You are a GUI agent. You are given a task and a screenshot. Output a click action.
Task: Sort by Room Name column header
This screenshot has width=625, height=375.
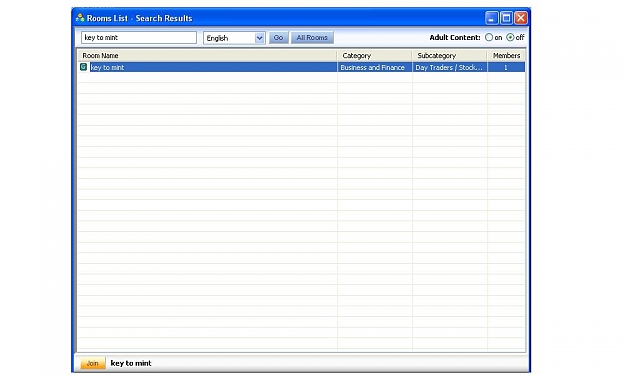click(x=207, y=55)
